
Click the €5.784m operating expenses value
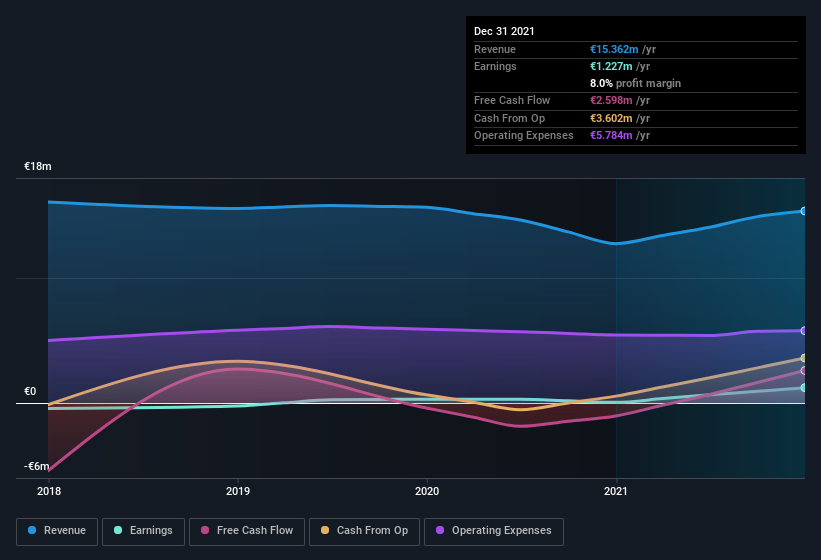(611, 136)
